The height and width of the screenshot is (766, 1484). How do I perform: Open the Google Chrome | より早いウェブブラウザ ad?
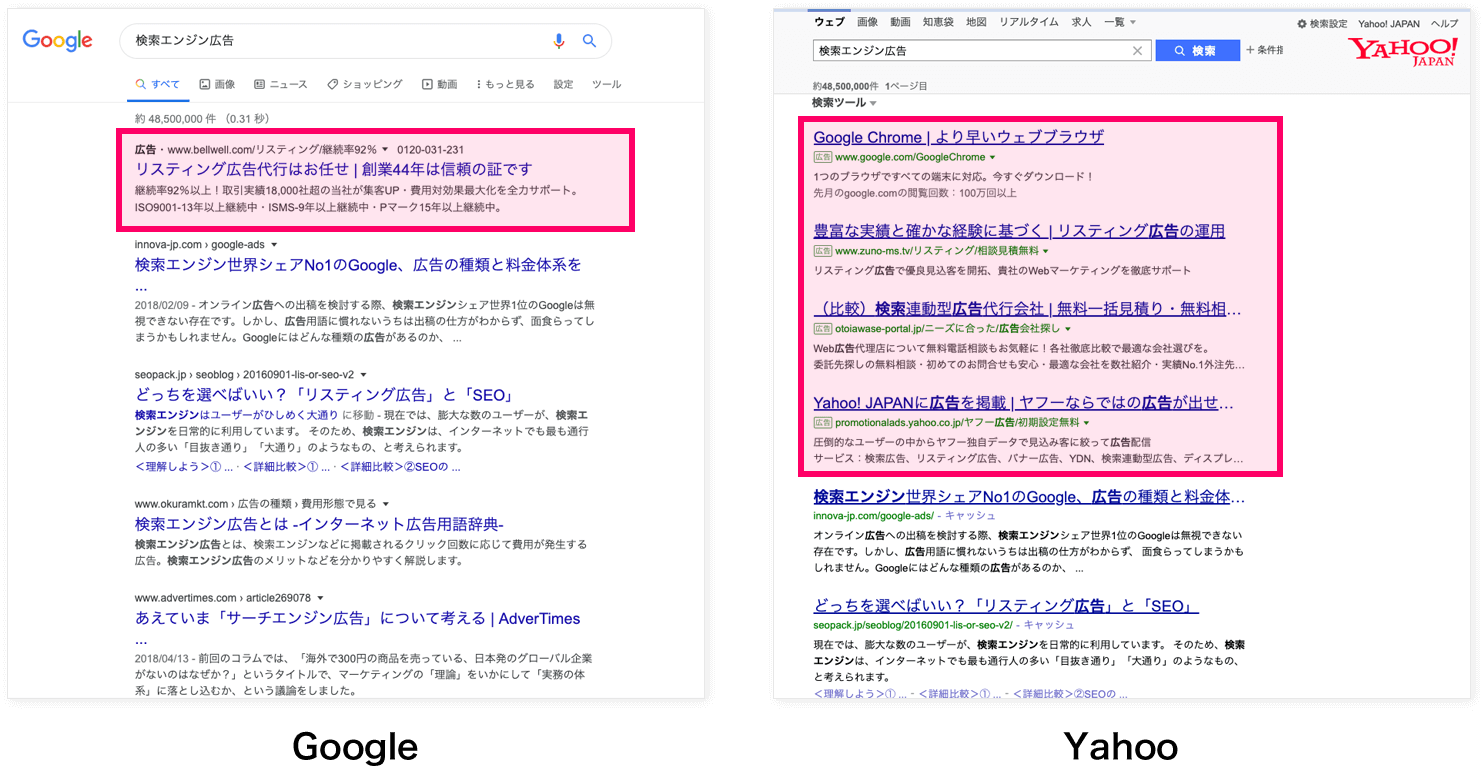(958, 137)
